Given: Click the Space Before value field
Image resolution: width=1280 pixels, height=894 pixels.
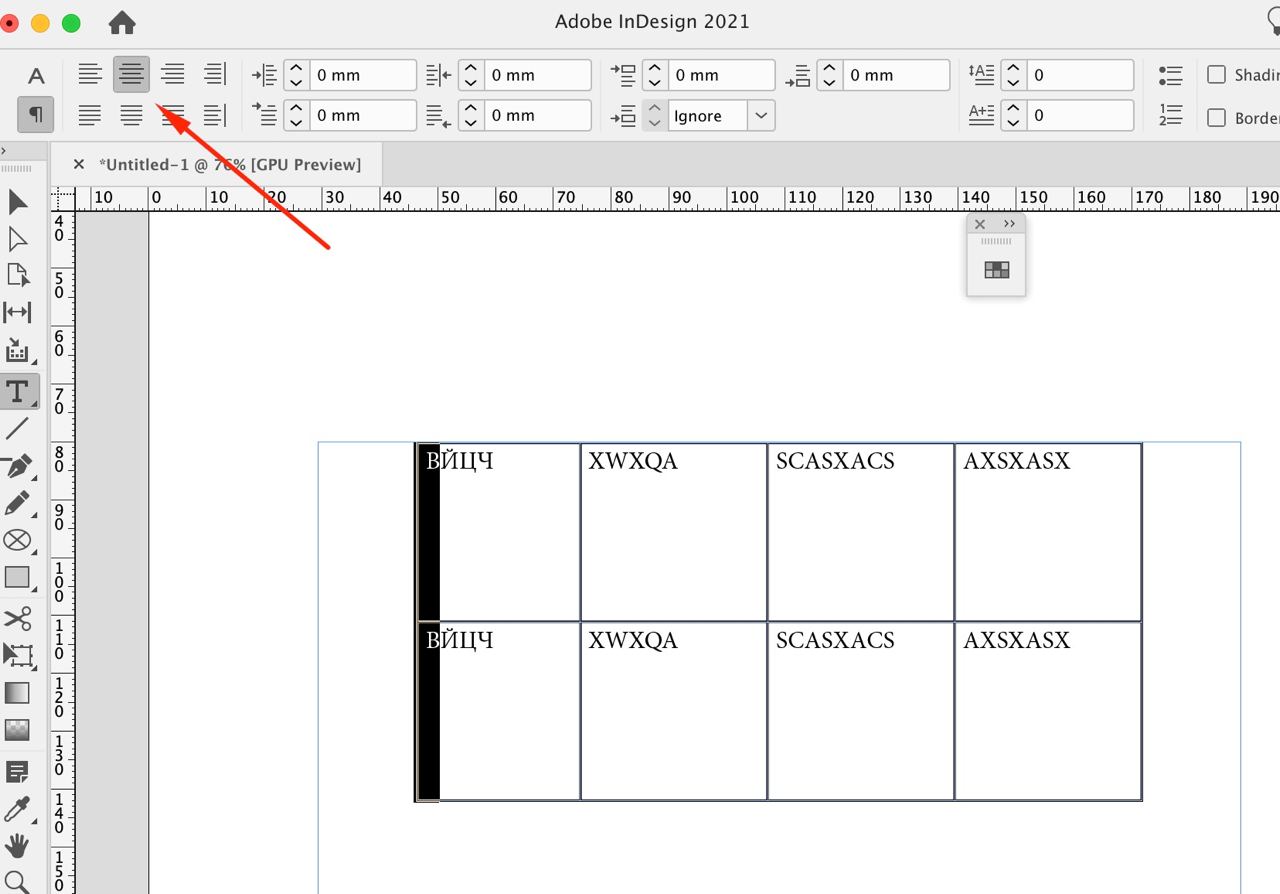Looking at the screenshot, I should click(x=722, y=75).
